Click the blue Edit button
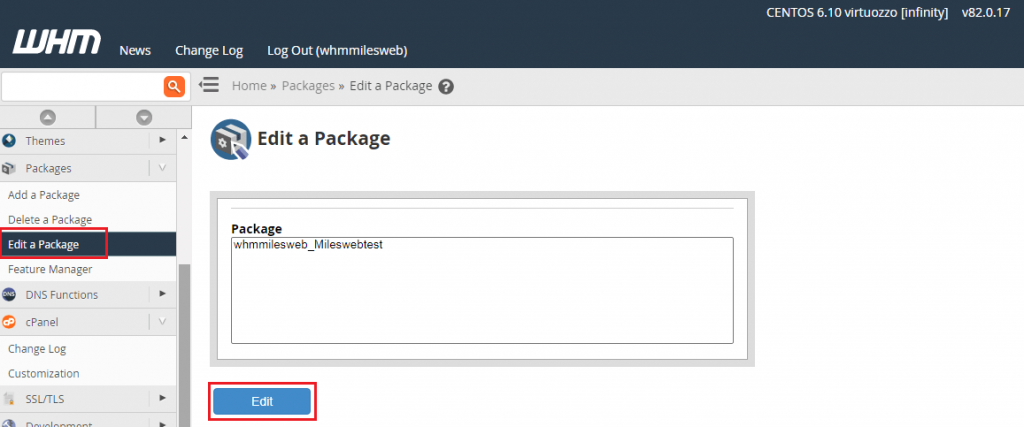Image resolution: width=1024 pixels, height=427 pixels. click(262, 402)
